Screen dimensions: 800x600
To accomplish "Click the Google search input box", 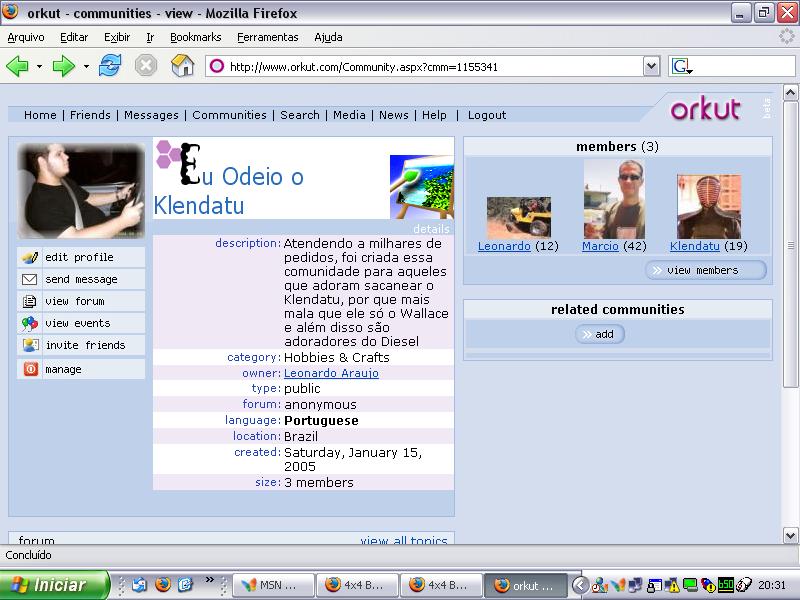I will [x=744, y=66].
